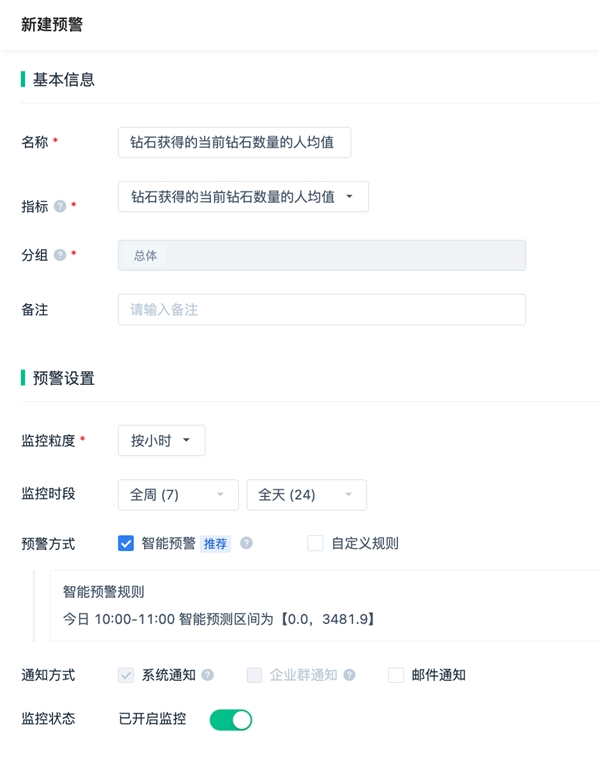
Task: Click the help icon next to 企业群通知
Action: pyautogui.click(x=349, y=675)
